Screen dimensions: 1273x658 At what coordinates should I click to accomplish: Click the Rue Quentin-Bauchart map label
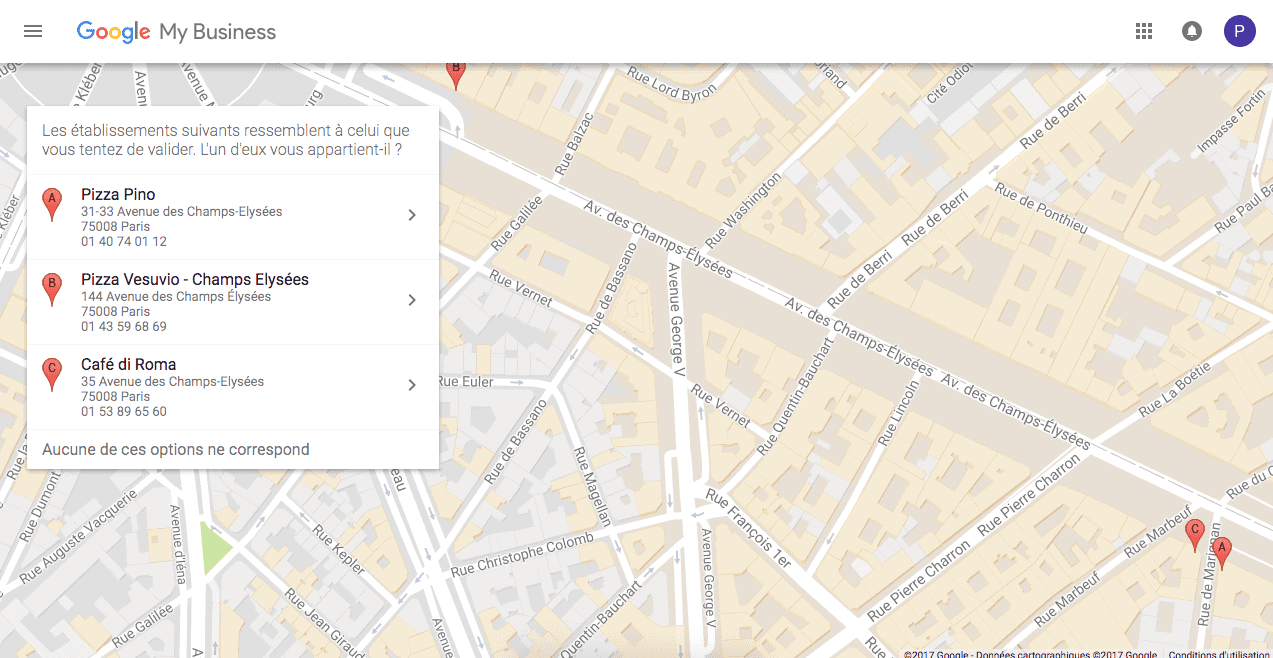797,395
